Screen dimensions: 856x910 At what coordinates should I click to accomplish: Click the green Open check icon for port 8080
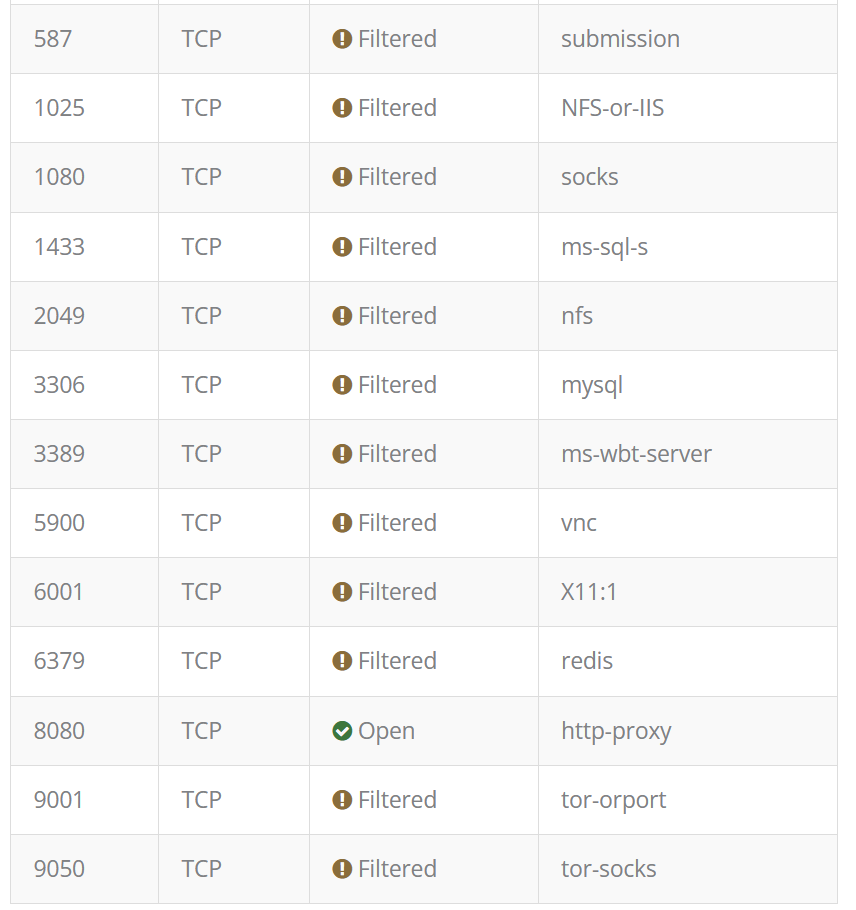(342, 731)
